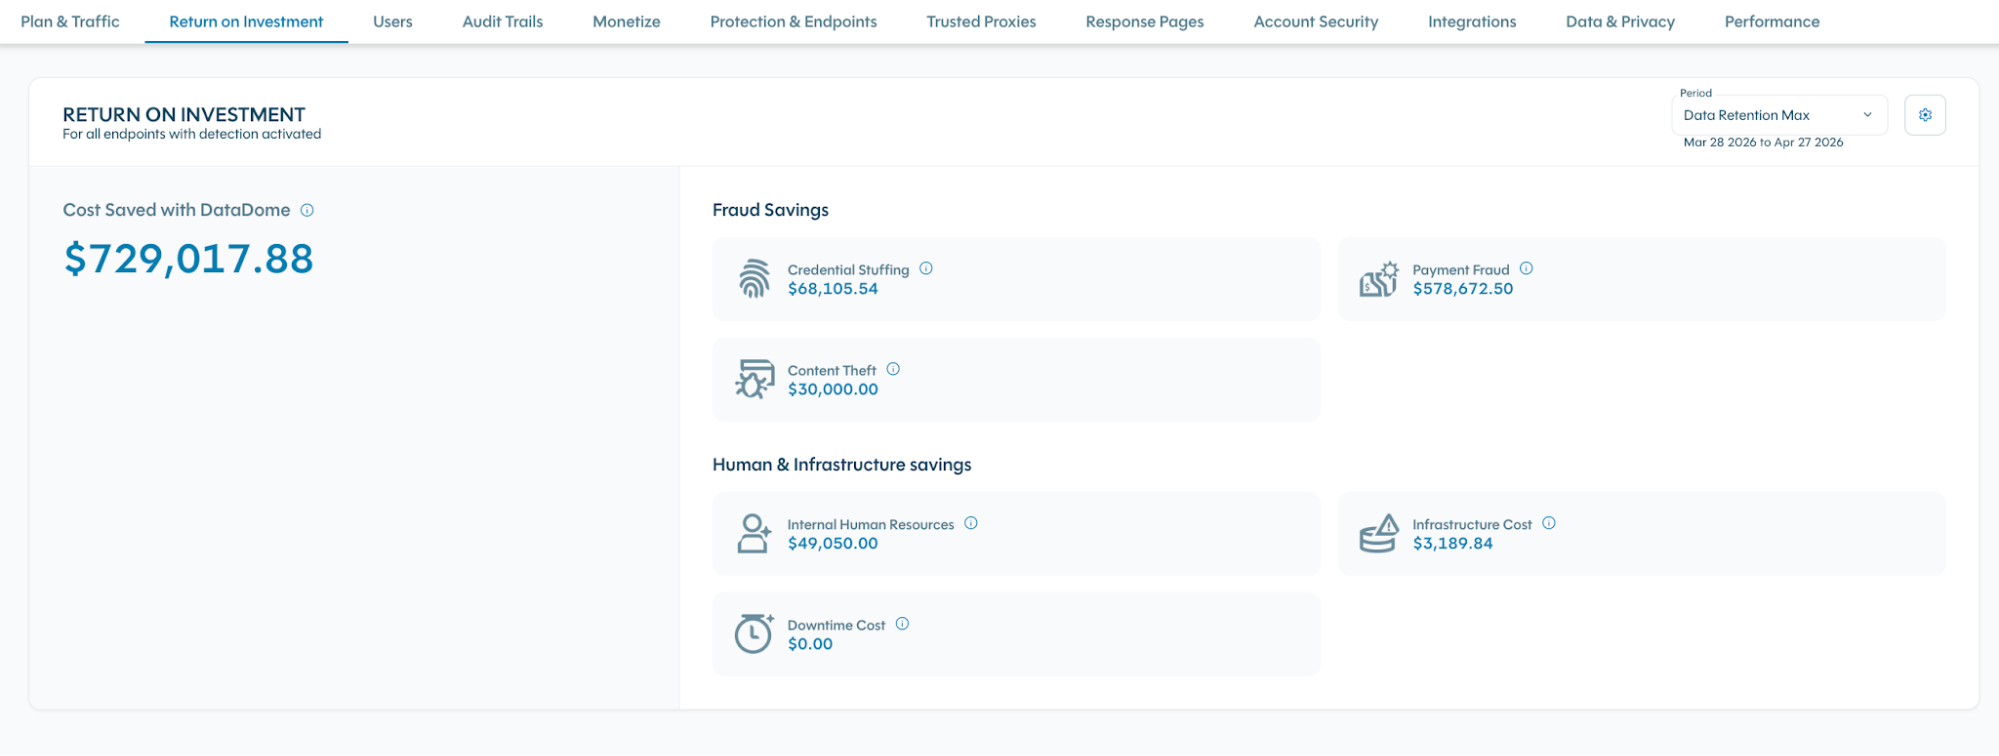Go to the Audit Trails tab

tap(503, 21)
